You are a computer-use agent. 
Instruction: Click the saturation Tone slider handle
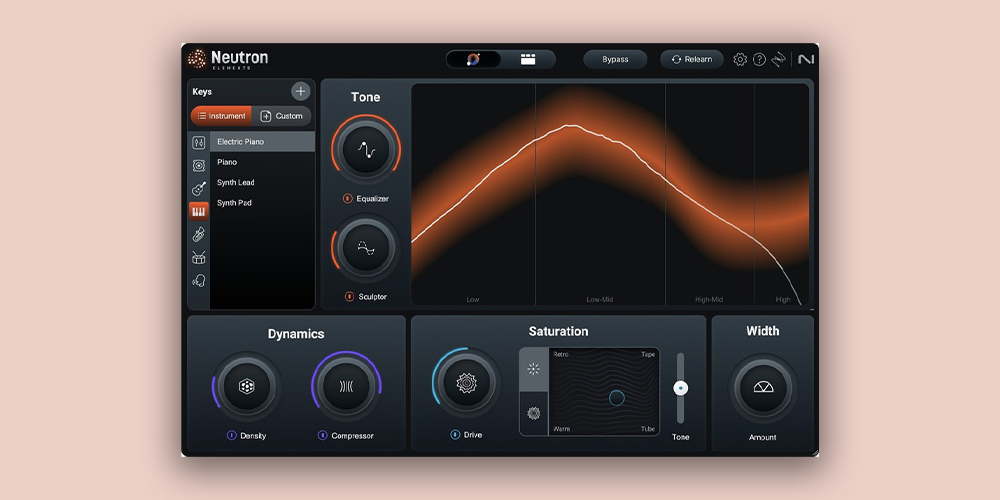(x=681, y=388)
